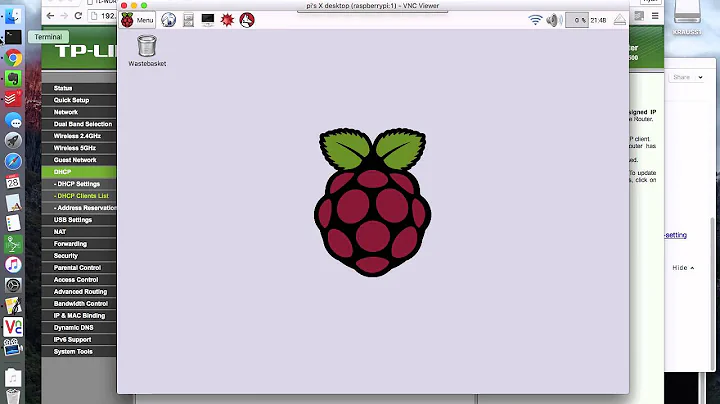
Task: Open the Terminal monitor icon in Pi taskbar
Action: [208, 20]
